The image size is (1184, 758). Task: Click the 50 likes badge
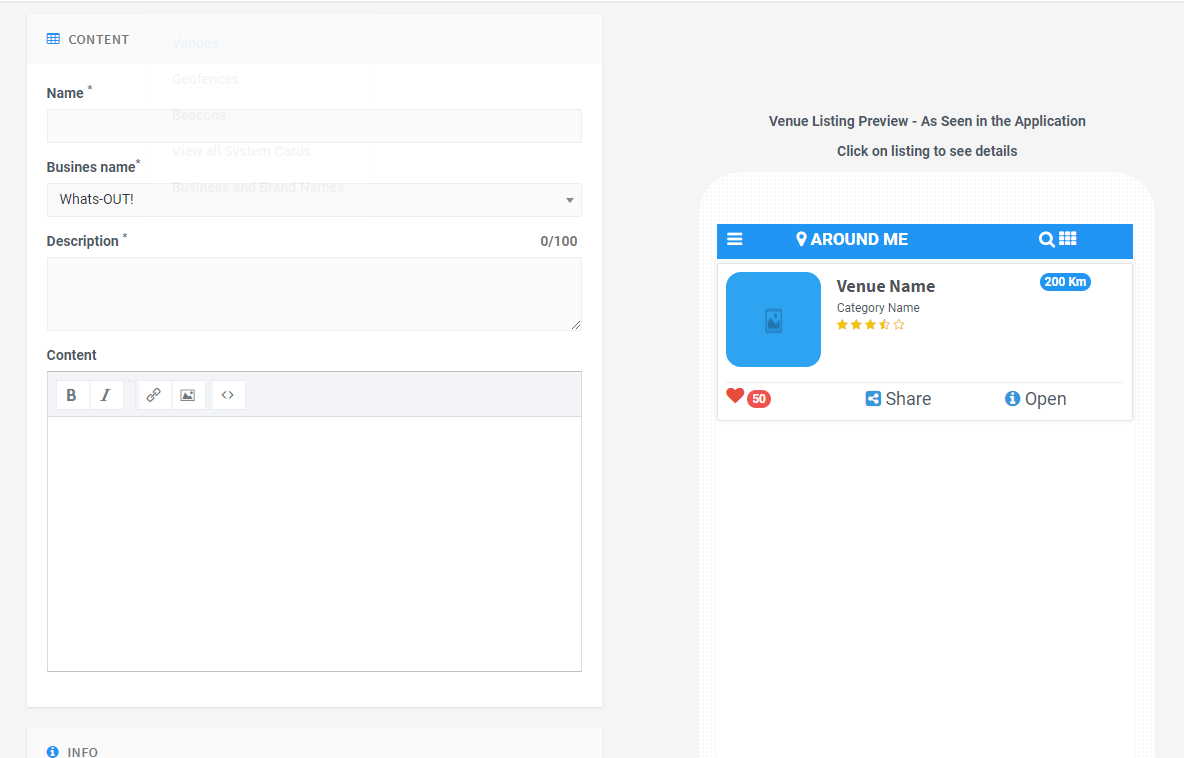pos(759,399)
